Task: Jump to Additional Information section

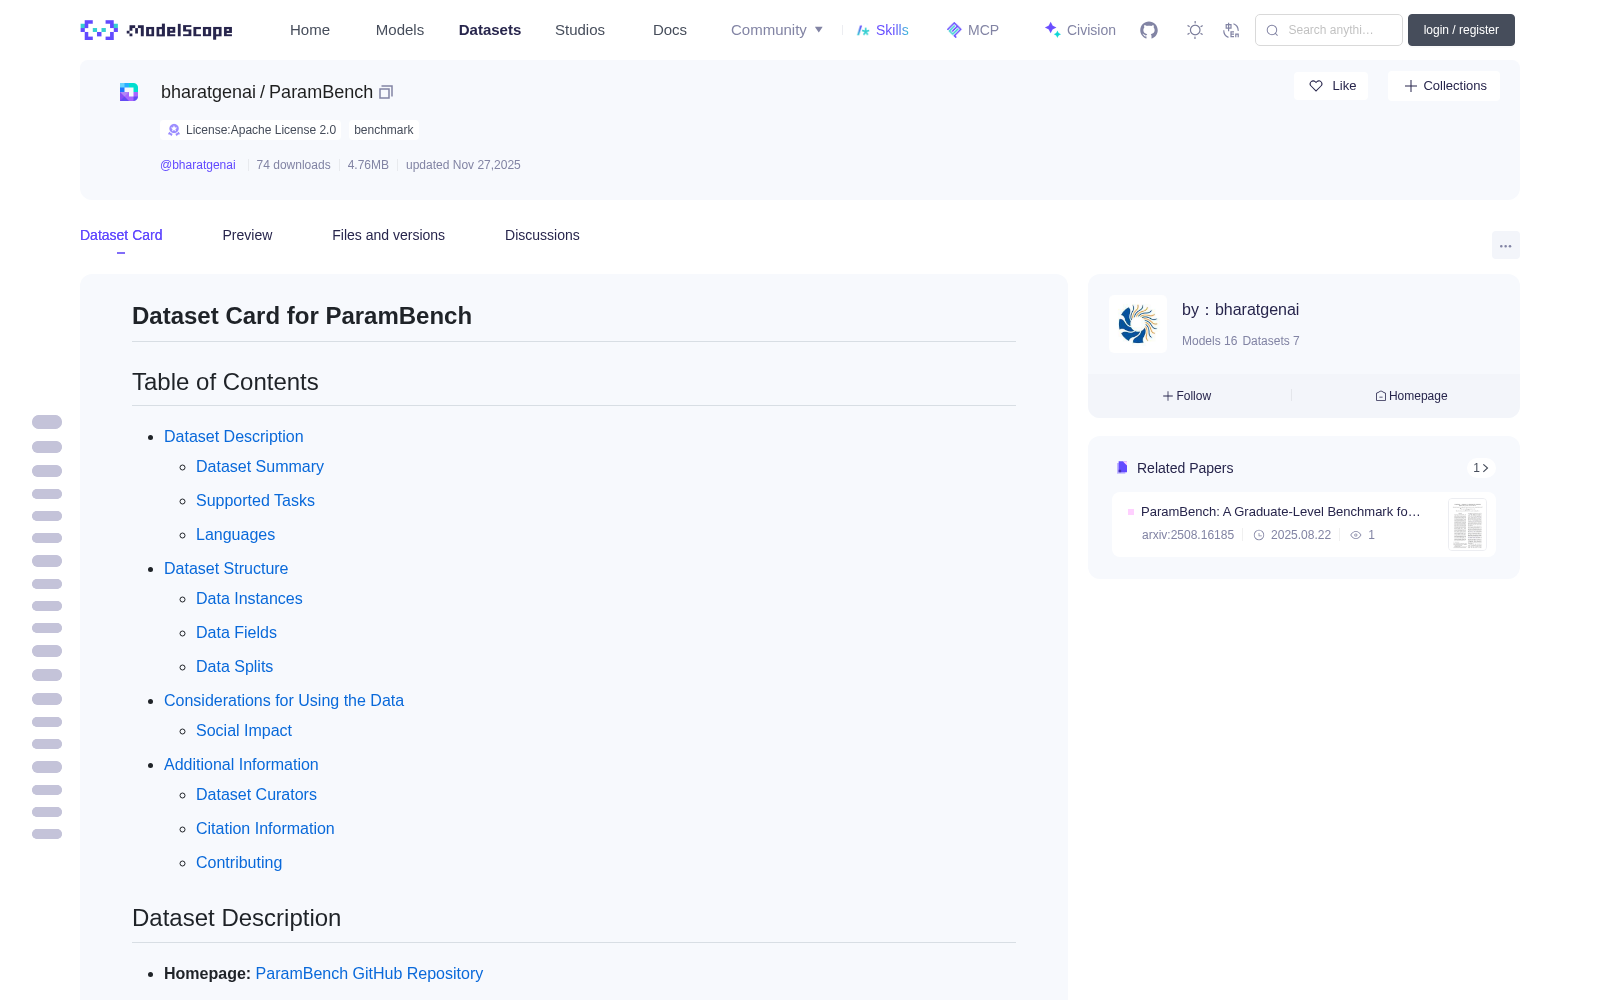Action: [241, 764]
